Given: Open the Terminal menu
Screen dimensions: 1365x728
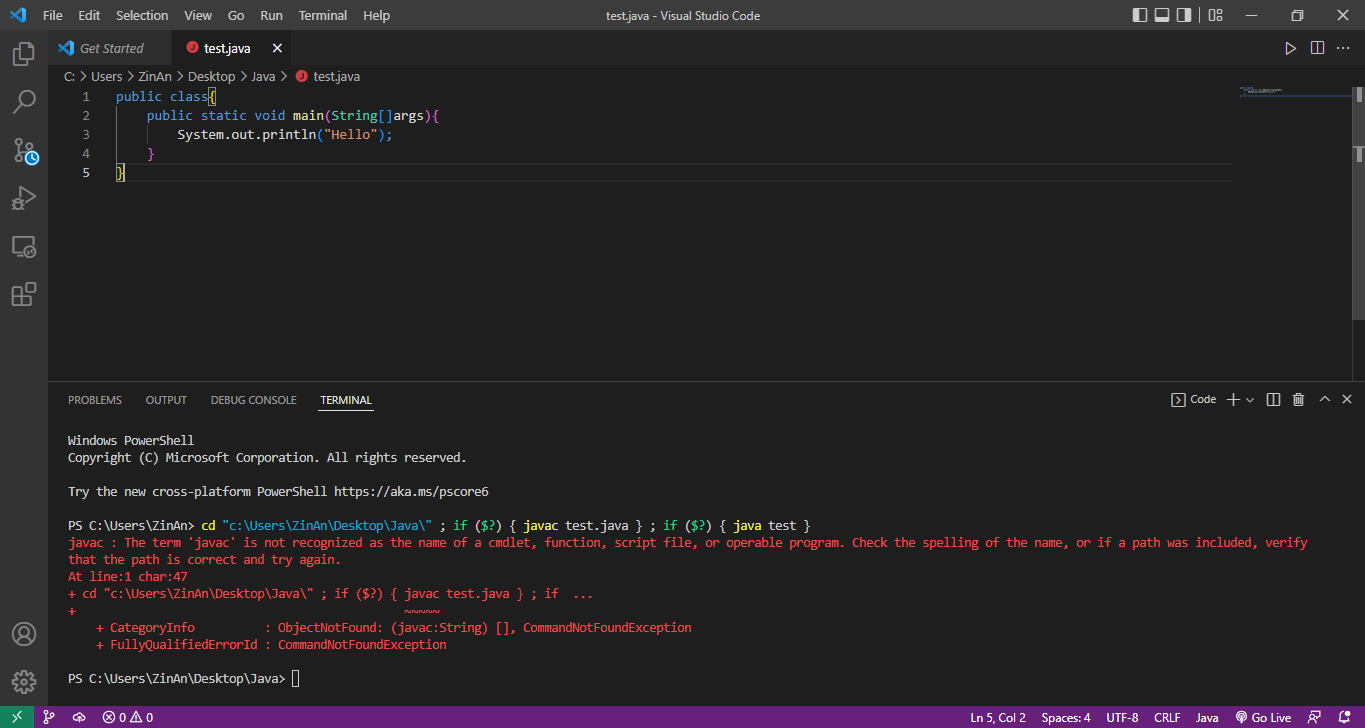Looking at the screenshot, I should [323, 15].
